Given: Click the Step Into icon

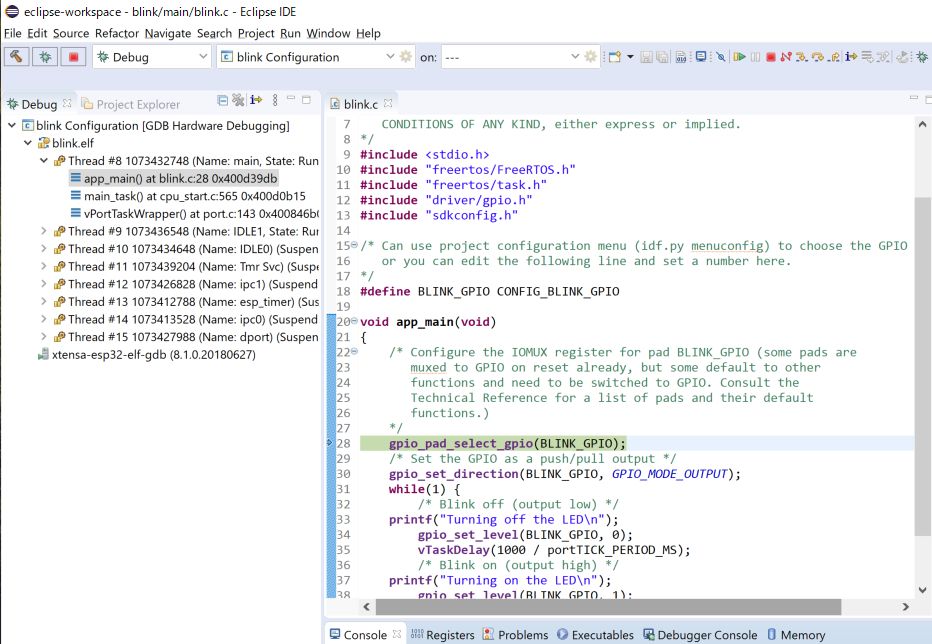Looking at the screenshot, I should pos(802,56).
